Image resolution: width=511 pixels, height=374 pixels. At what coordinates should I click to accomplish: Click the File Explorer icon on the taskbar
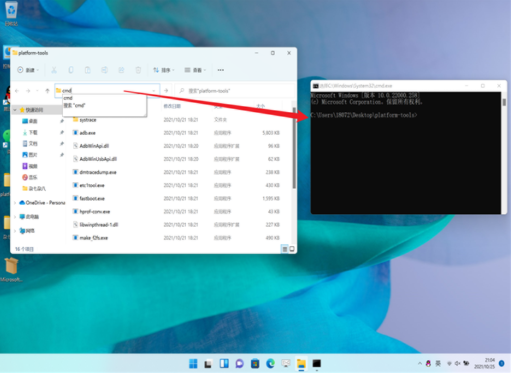tap(301, 363)
